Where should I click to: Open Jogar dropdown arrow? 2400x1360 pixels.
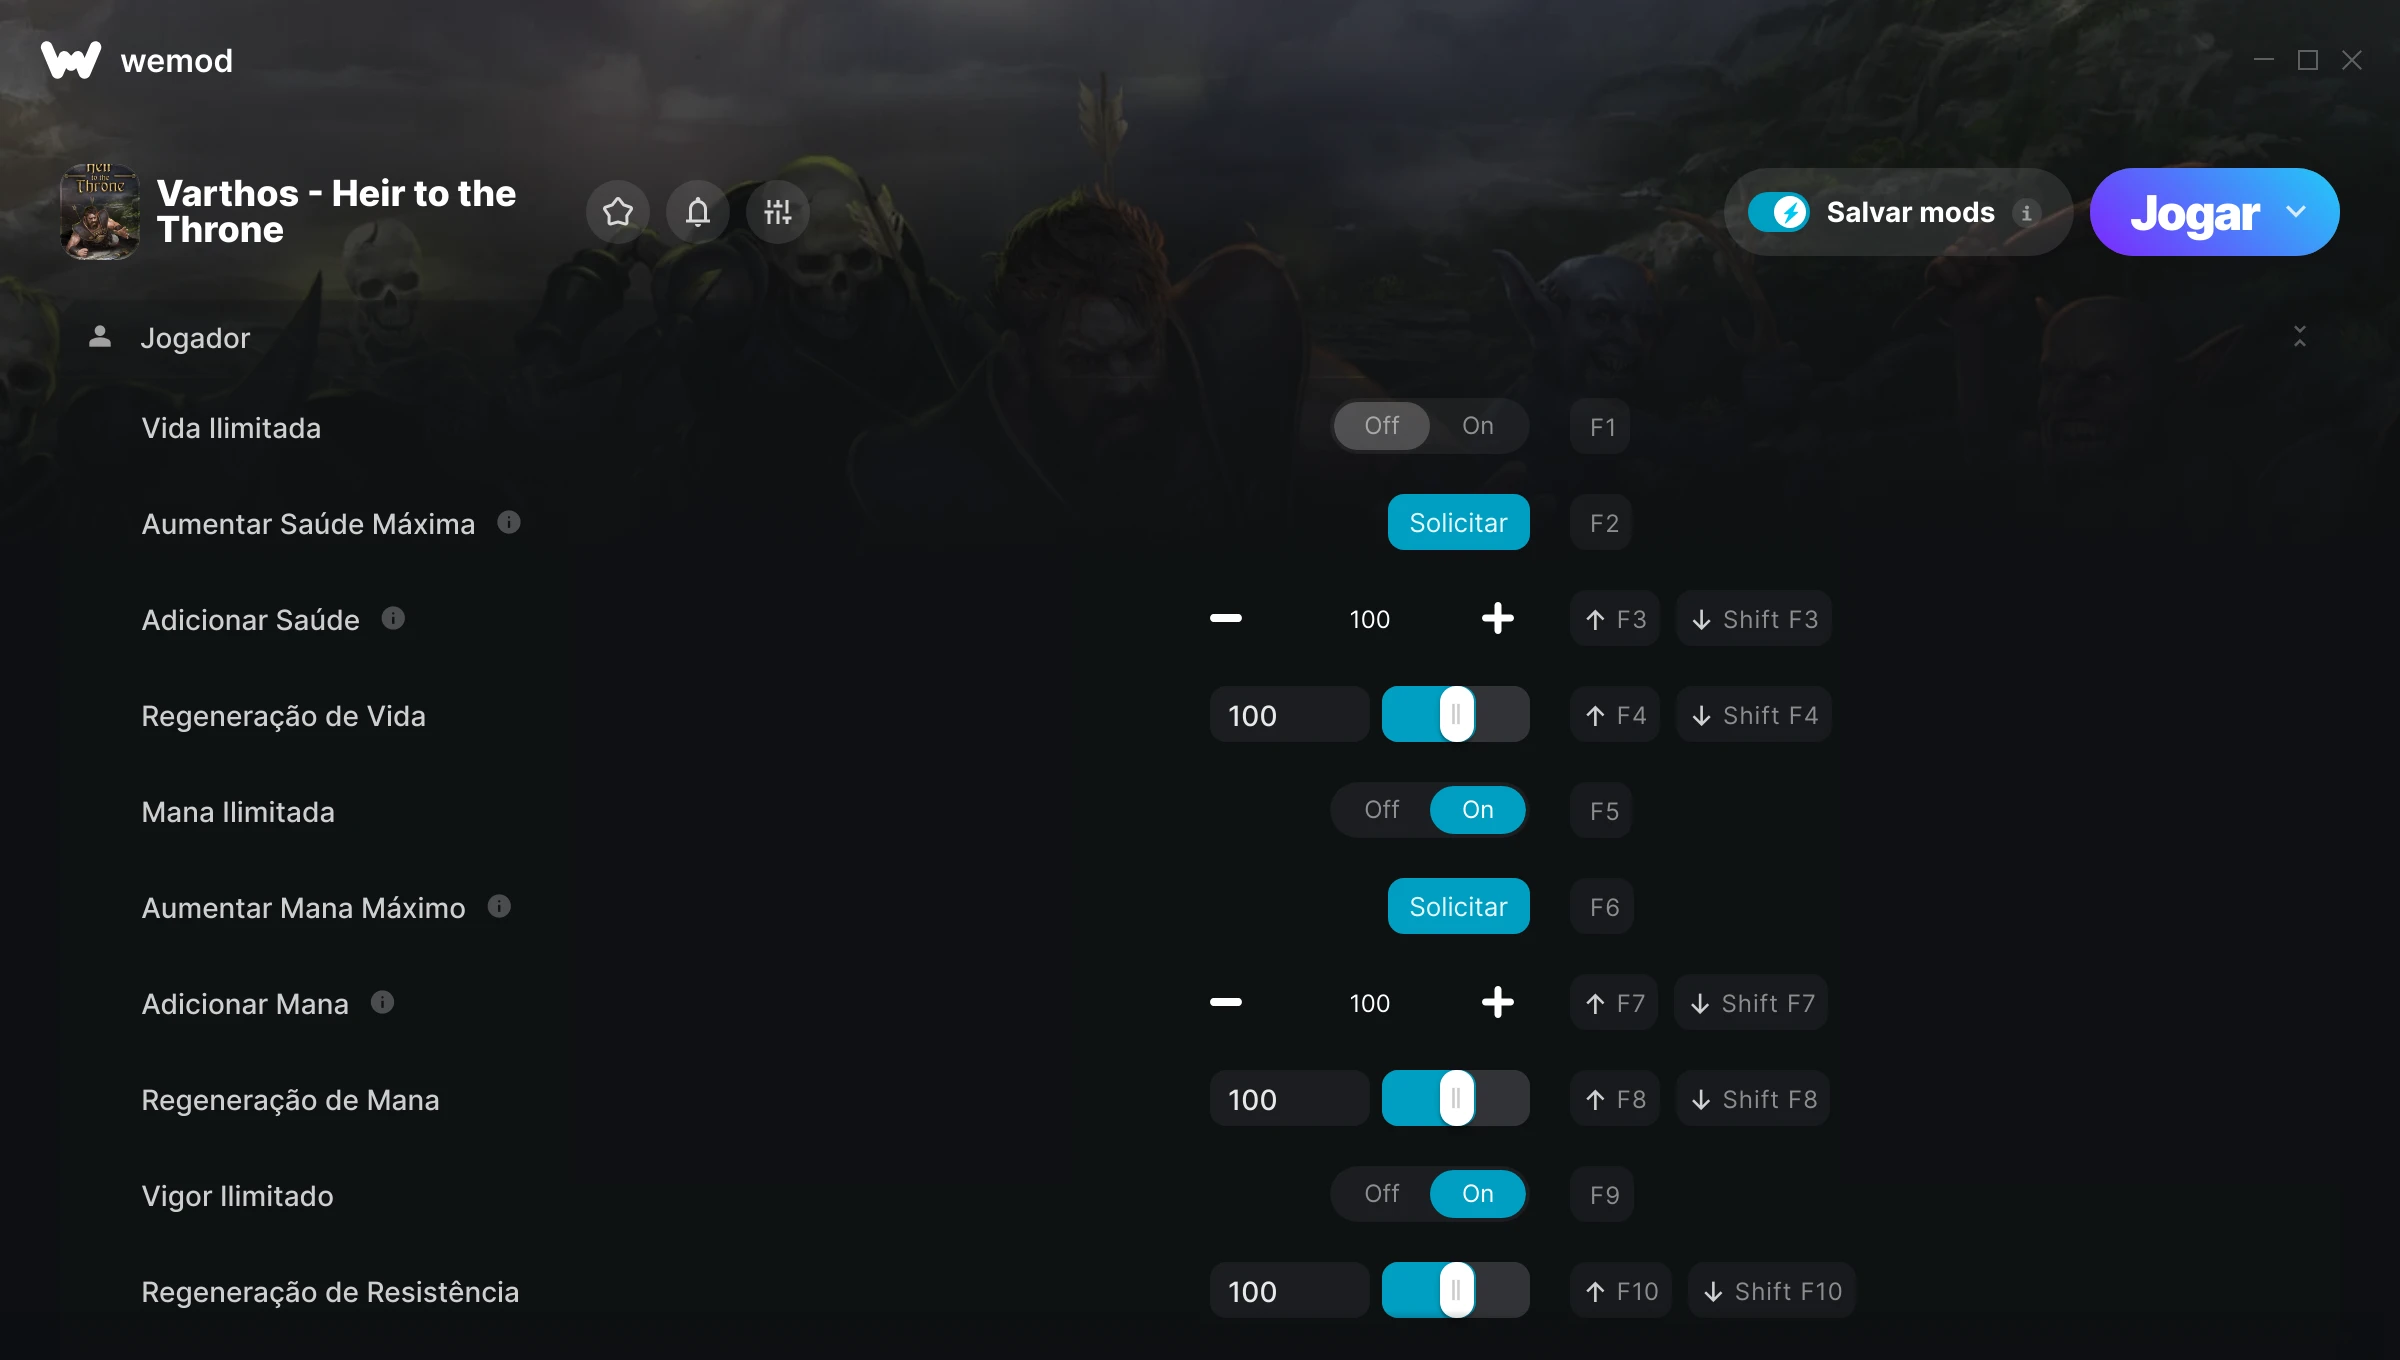click(2296, 212)
